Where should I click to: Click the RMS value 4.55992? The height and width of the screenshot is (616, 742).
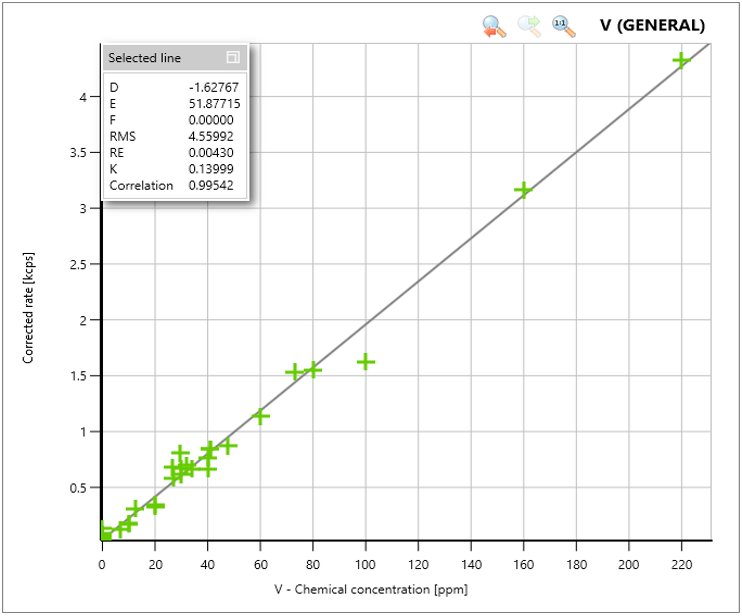(217, 136)
